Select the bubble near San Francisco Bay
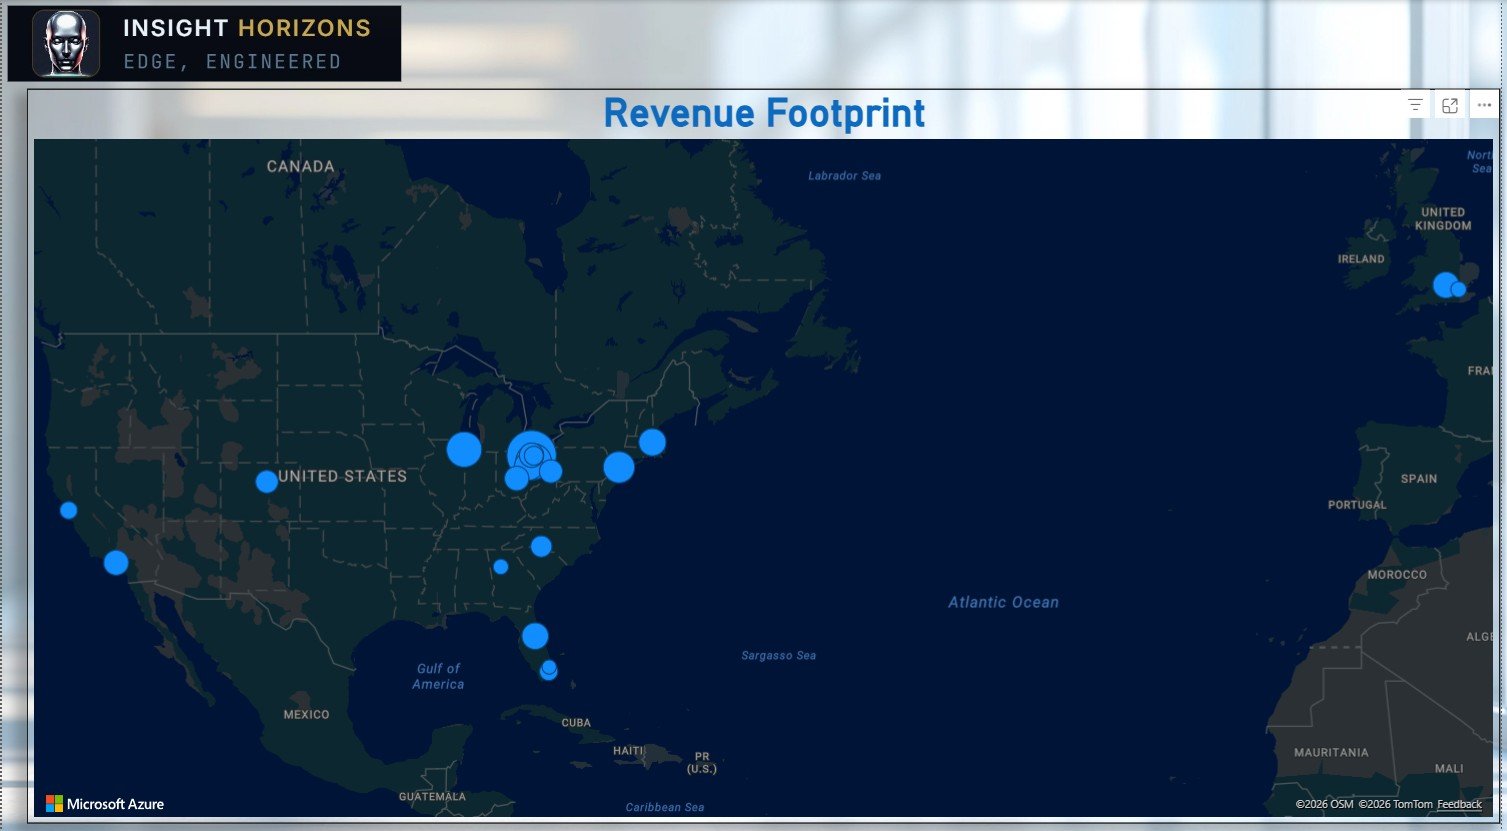1507x831 pixels. 69,510
